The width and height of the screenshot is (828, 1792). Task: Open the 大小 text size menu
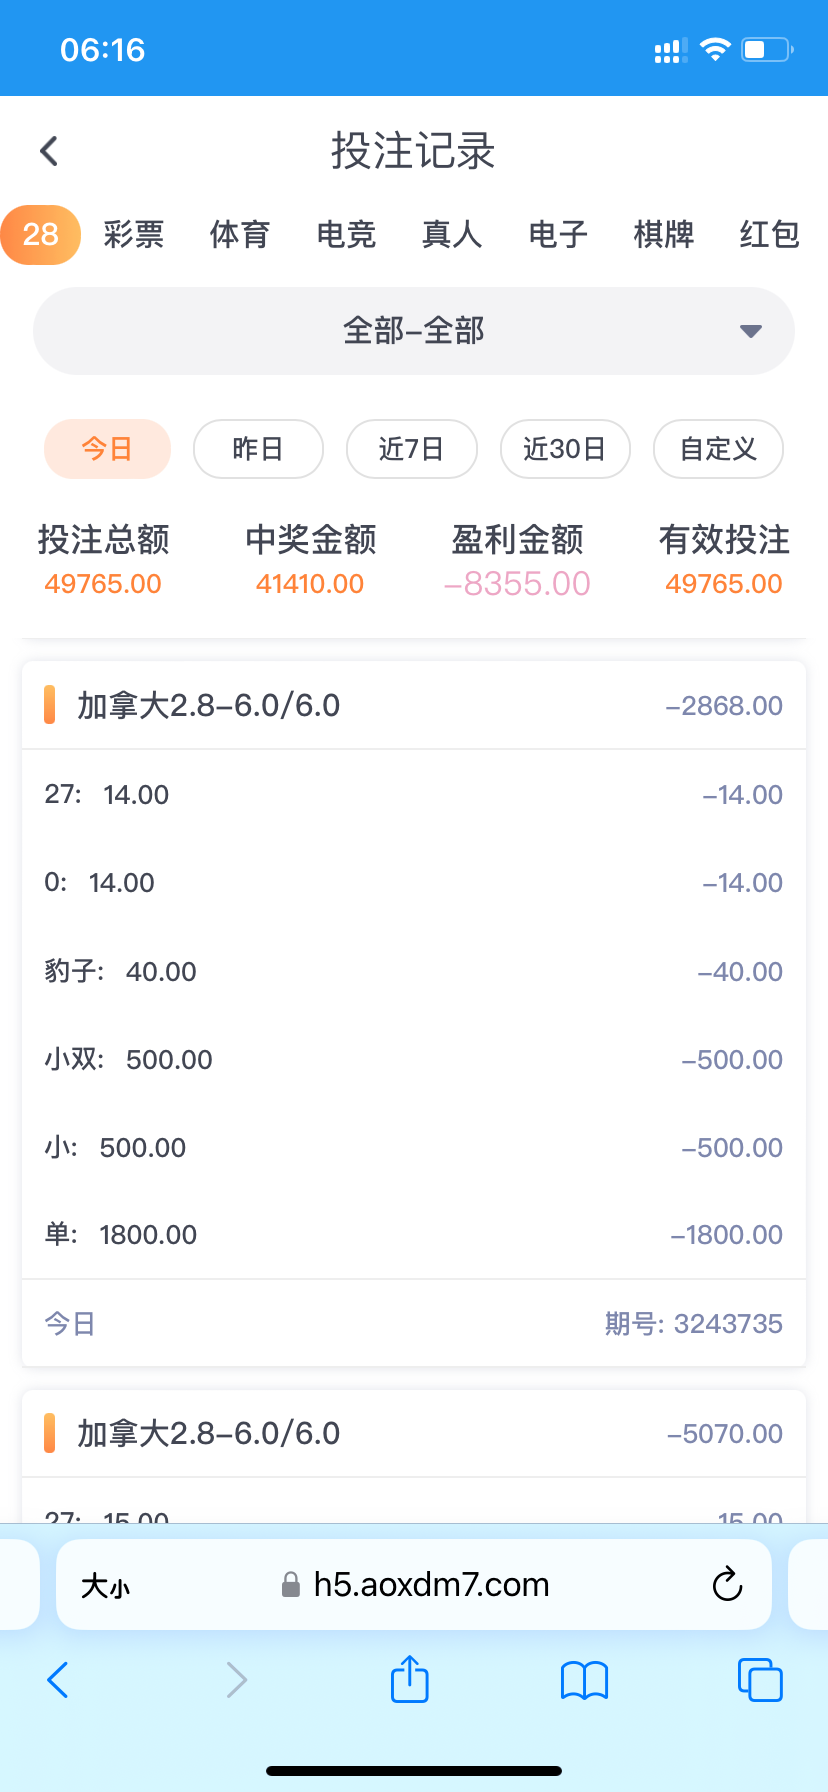(x=105, y=1586)
